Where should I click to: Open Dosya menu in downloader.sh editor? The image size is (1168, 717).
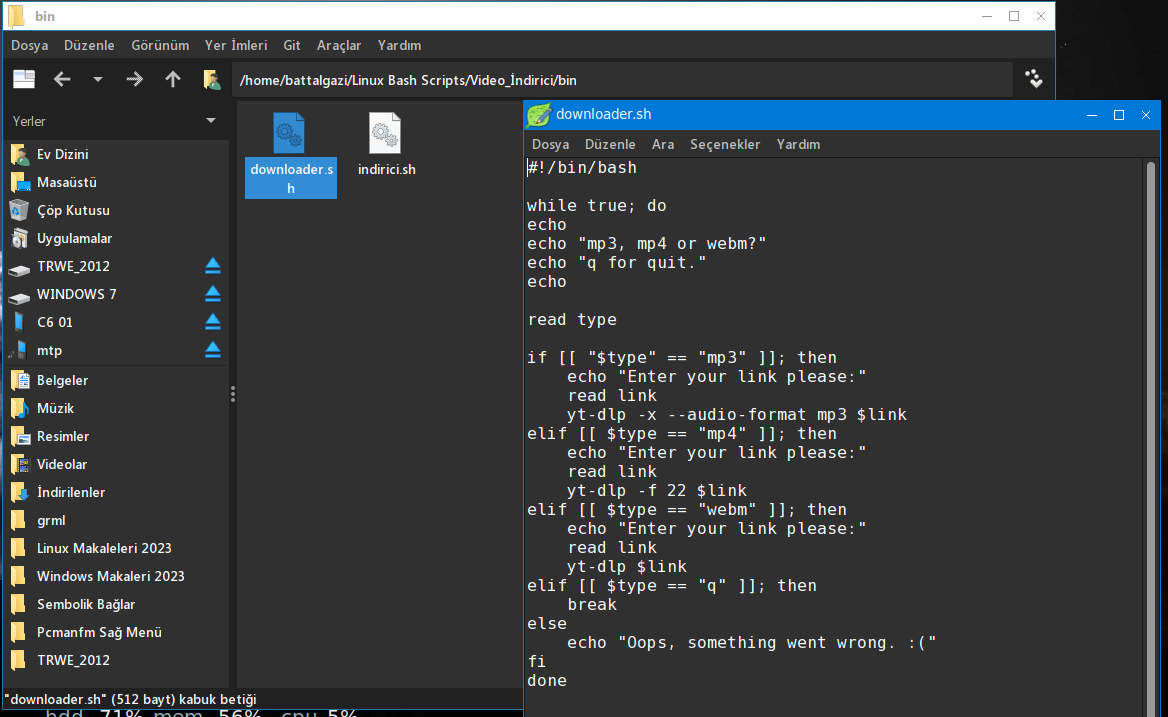click(x=550, y=144)
